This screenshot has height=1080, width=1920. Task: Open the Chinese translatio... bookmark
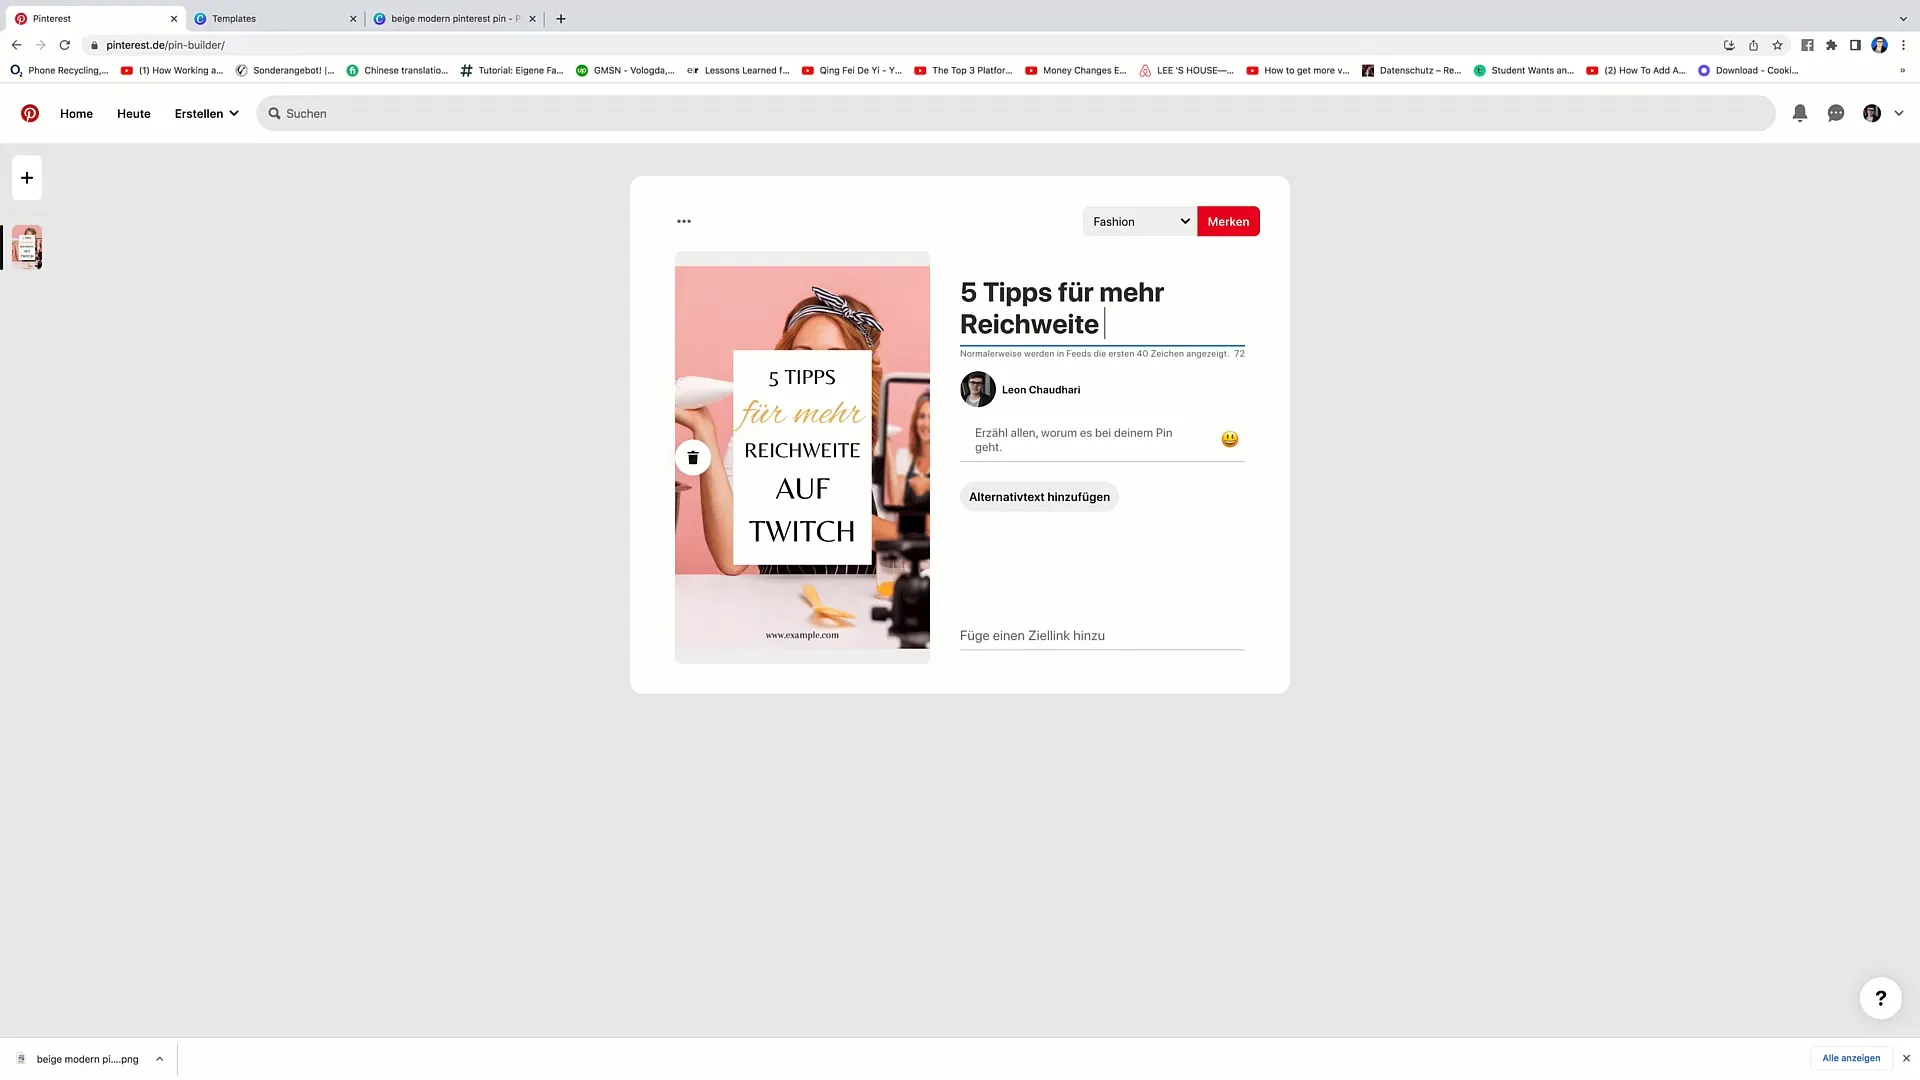coord(397,70)
